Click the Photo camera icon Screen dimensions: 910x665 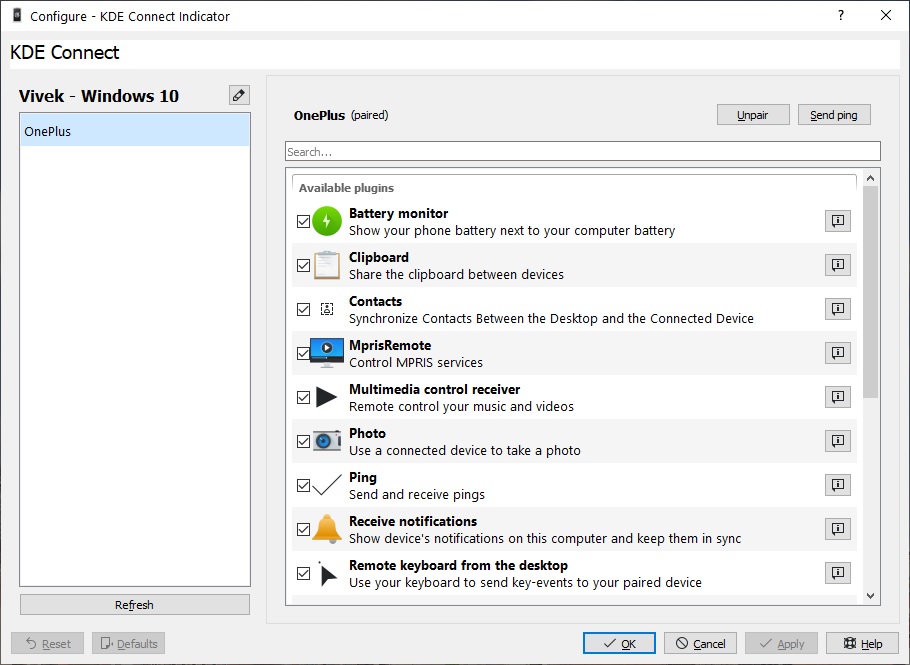[327, 441]
